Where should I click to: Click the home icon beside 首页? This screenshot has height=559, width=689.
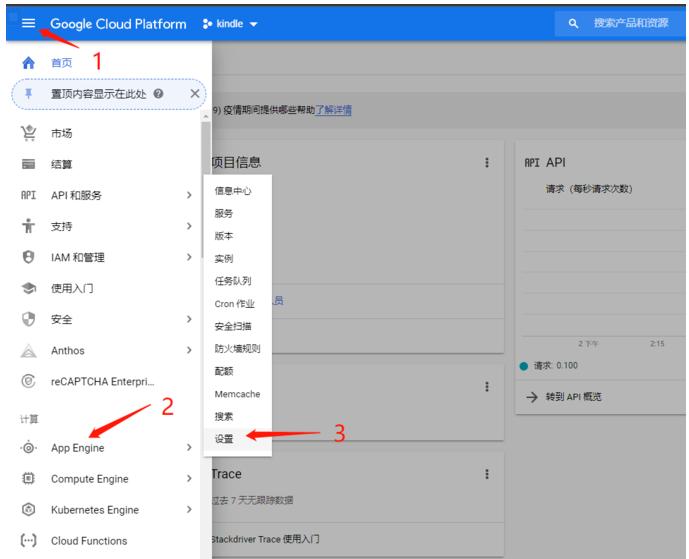point(29,63)
